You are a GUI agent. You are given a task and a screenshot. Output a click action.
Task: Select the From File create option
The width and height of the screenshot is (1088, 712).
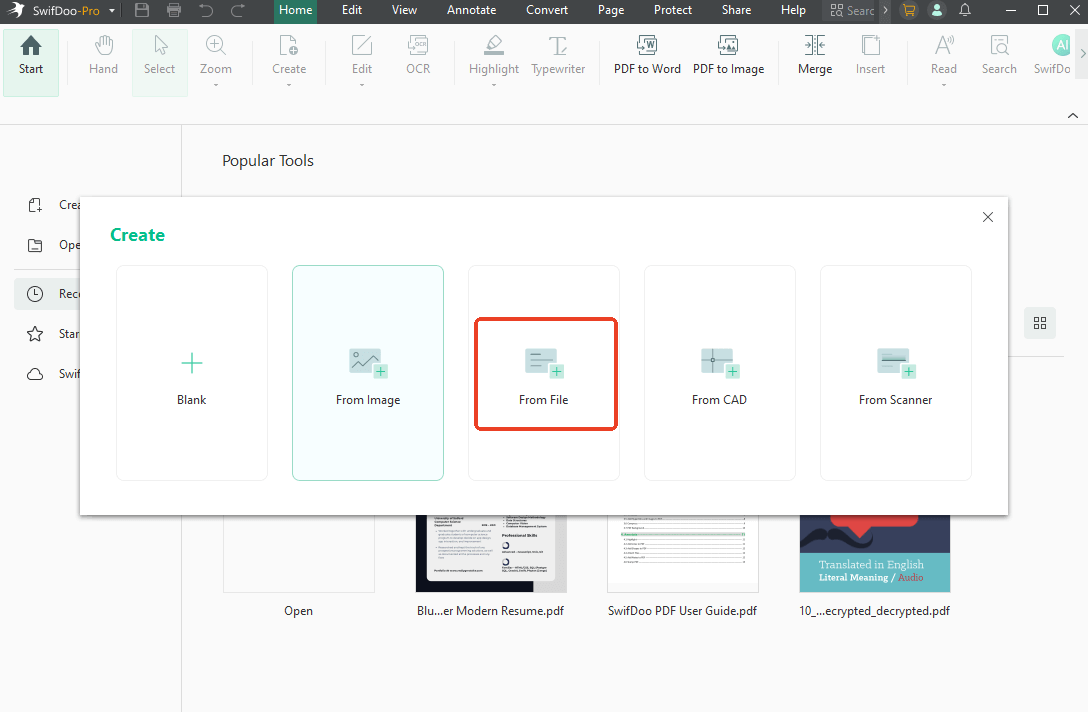click(x=543, y=373)
